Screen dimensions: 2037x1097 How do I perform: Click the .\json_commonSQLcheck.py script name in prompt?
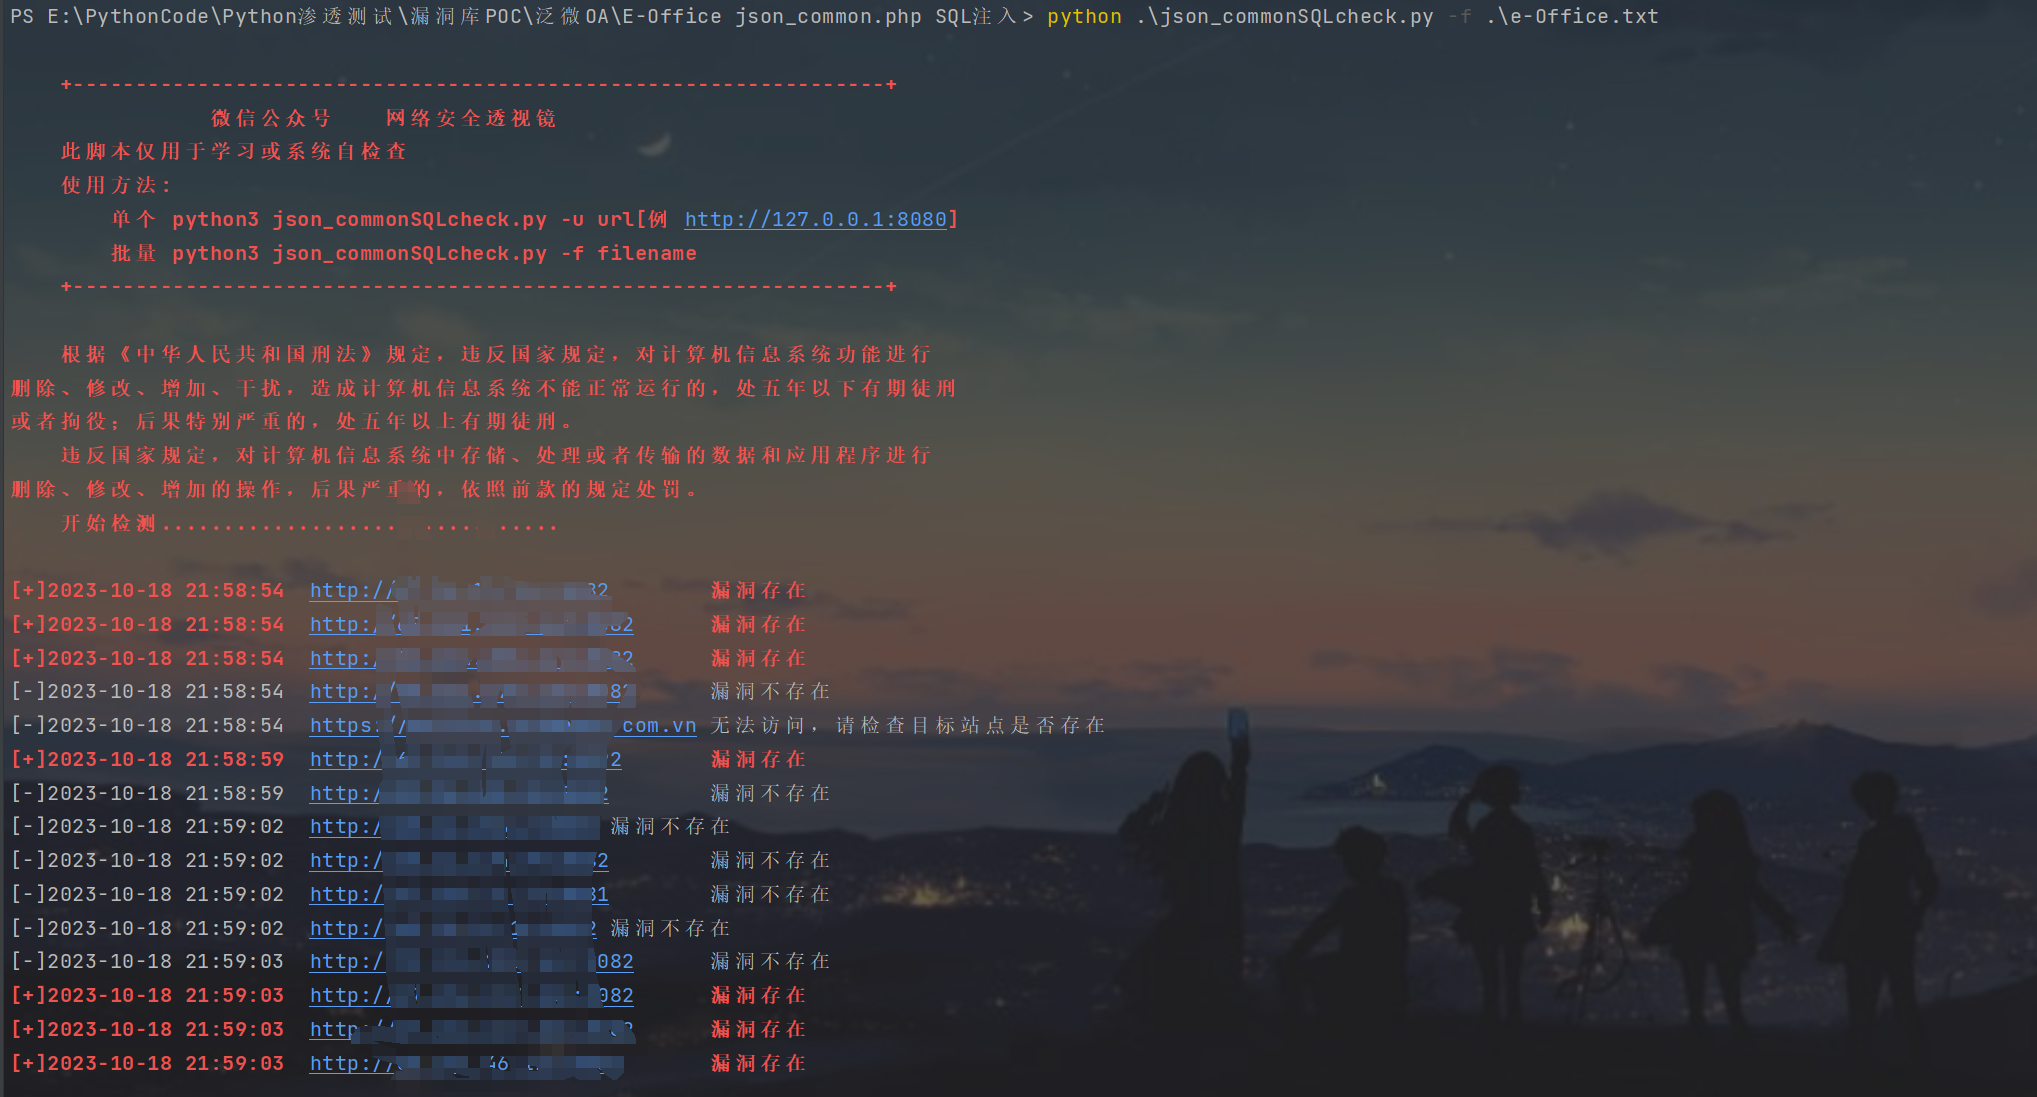coord(1284,16)
